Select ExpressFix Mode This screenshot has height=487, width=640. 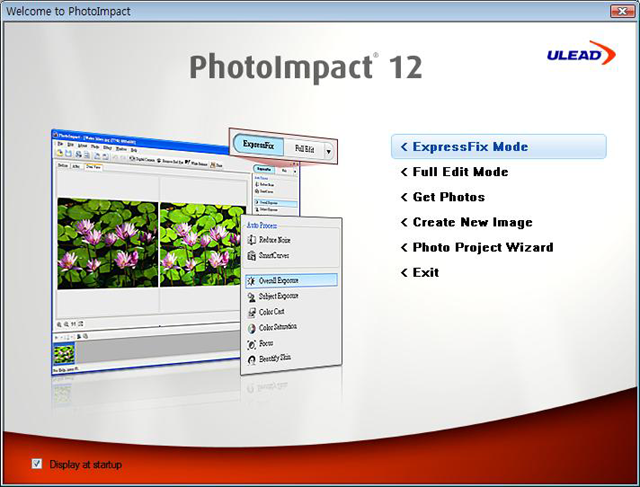pyautogui.click(x=498, y=147)
